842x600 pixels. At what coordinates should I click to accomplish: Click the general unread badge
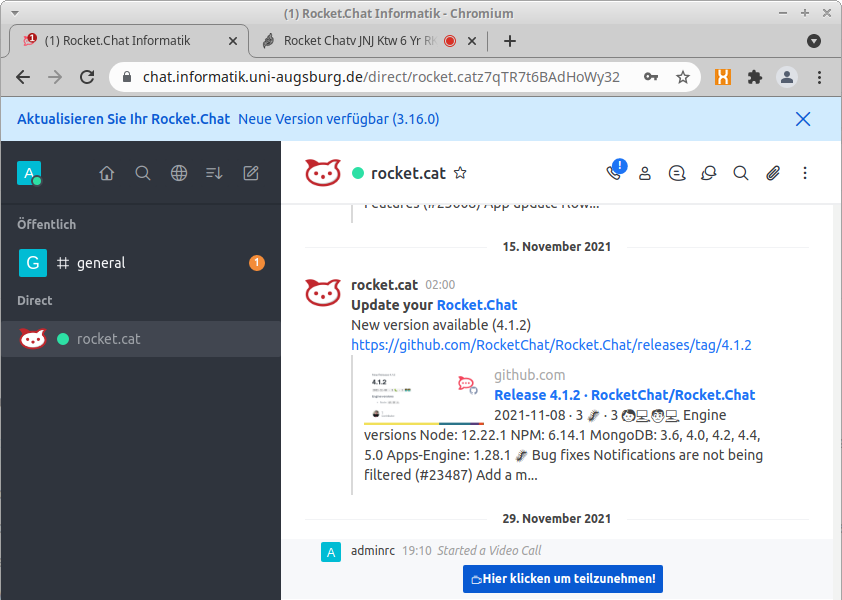(x=257, y=263)
